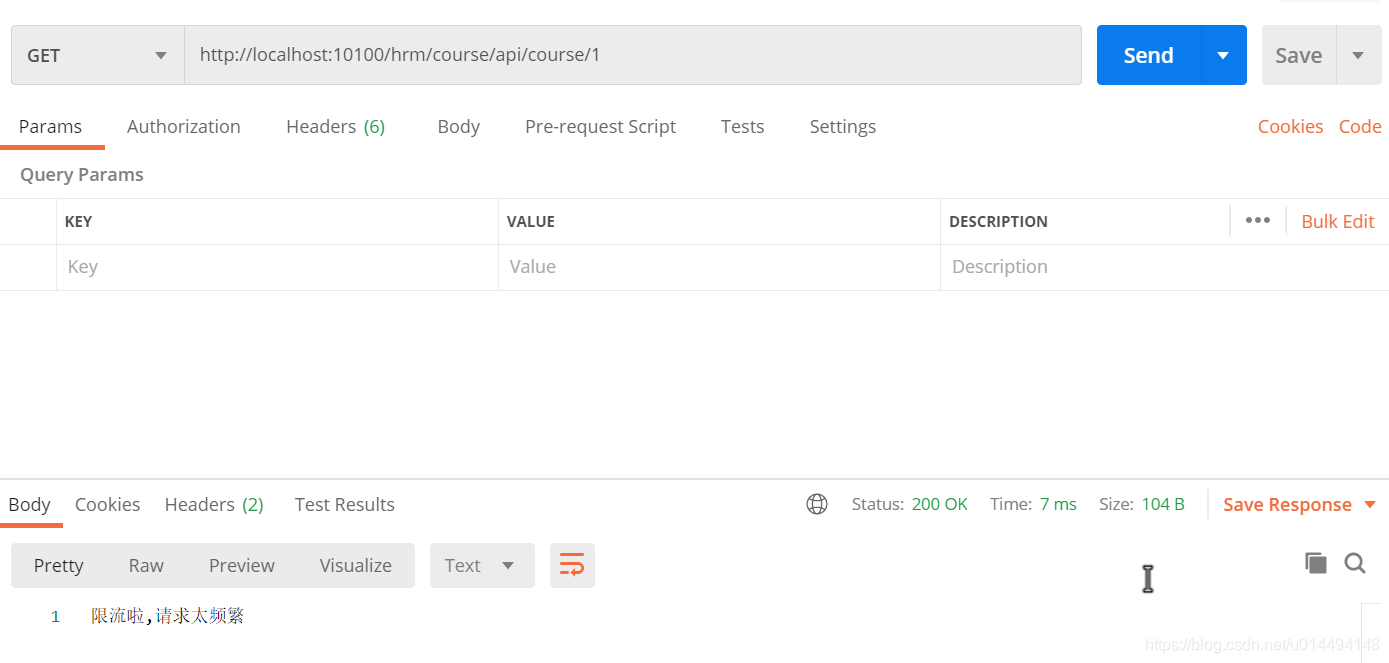
Task: Click Save Response
Action: coord(1287,505)
